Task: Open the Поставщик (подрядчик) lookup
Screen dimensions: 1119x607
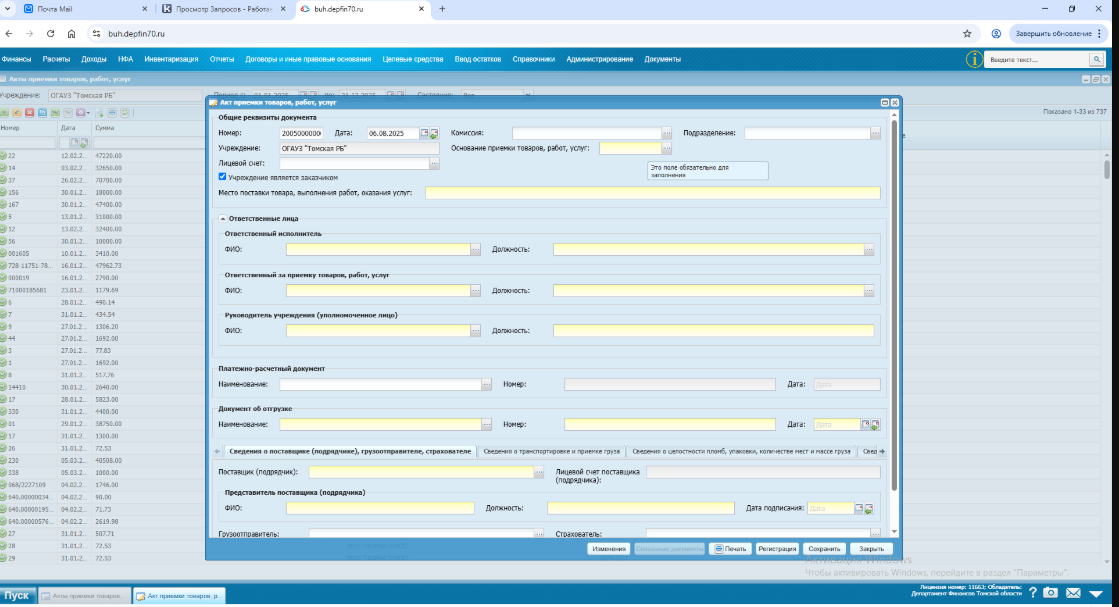Action: [539, 472]
